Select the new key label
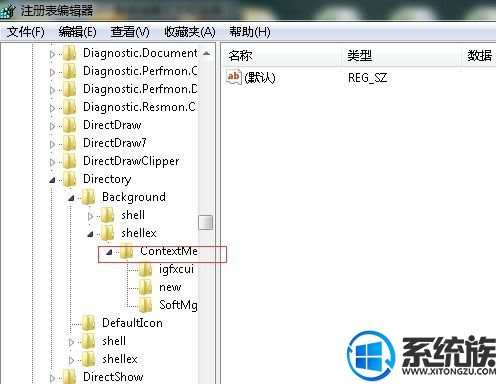 170,287
